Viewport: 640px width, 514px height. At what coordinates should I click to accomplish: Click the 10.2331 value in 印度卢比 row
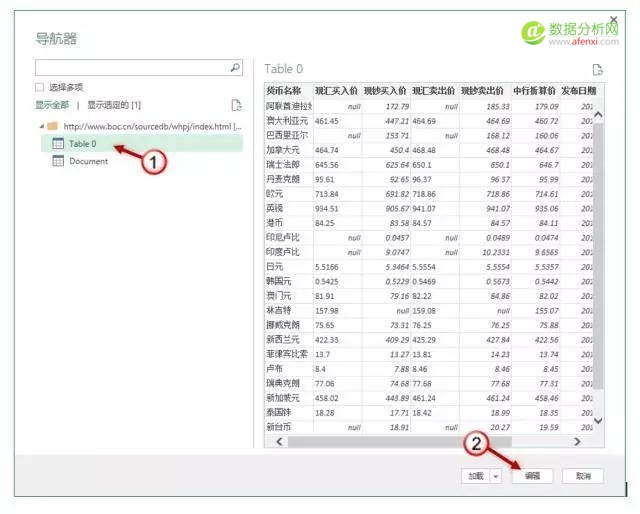pos(496,252)
